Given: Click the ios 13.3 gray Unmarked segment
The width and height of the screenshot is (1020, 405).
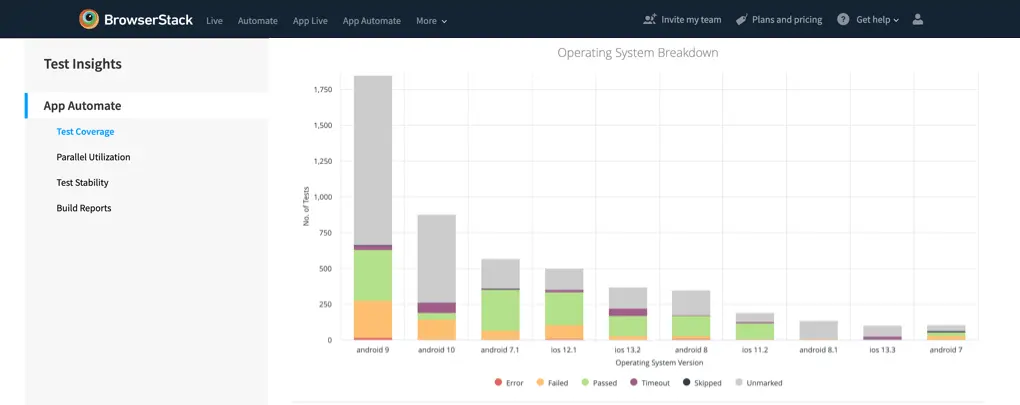Looking at the screenshot, I should [x=883, y=331].
